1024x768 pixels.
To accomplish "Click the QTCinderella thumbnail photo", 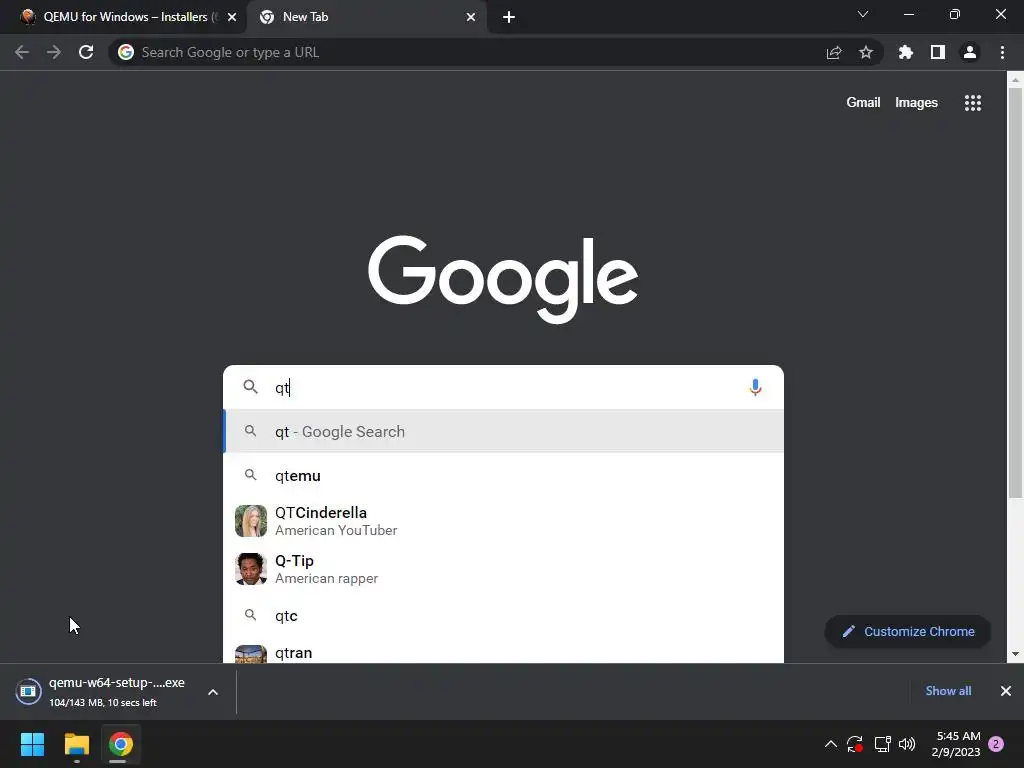I will pos(251,521).
